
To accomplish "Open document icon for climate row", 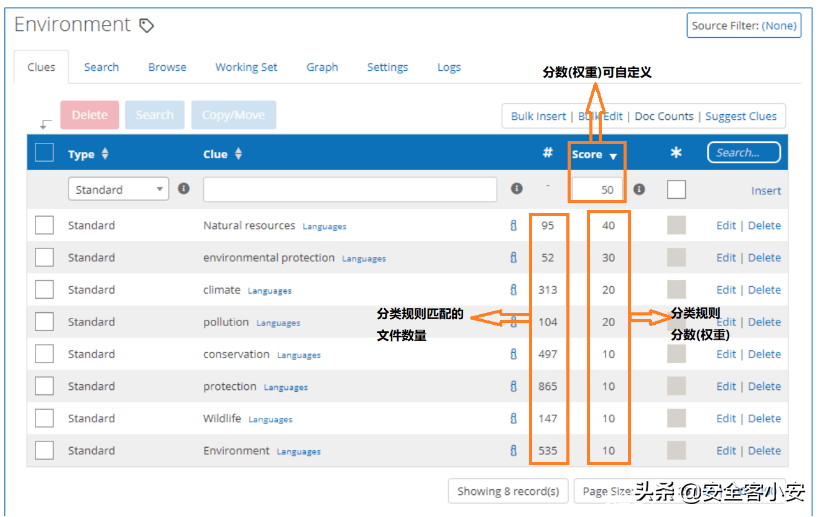I will 514,290.
